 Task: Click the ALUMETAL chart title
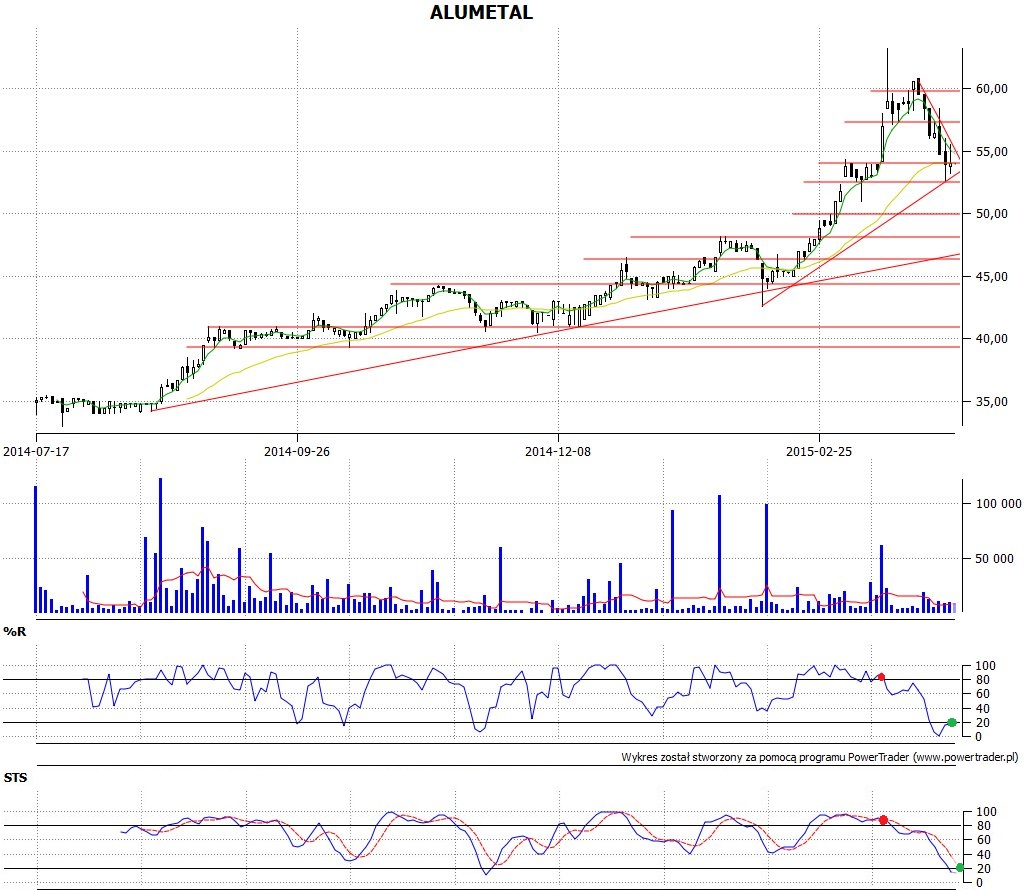[x=481, y=12]
